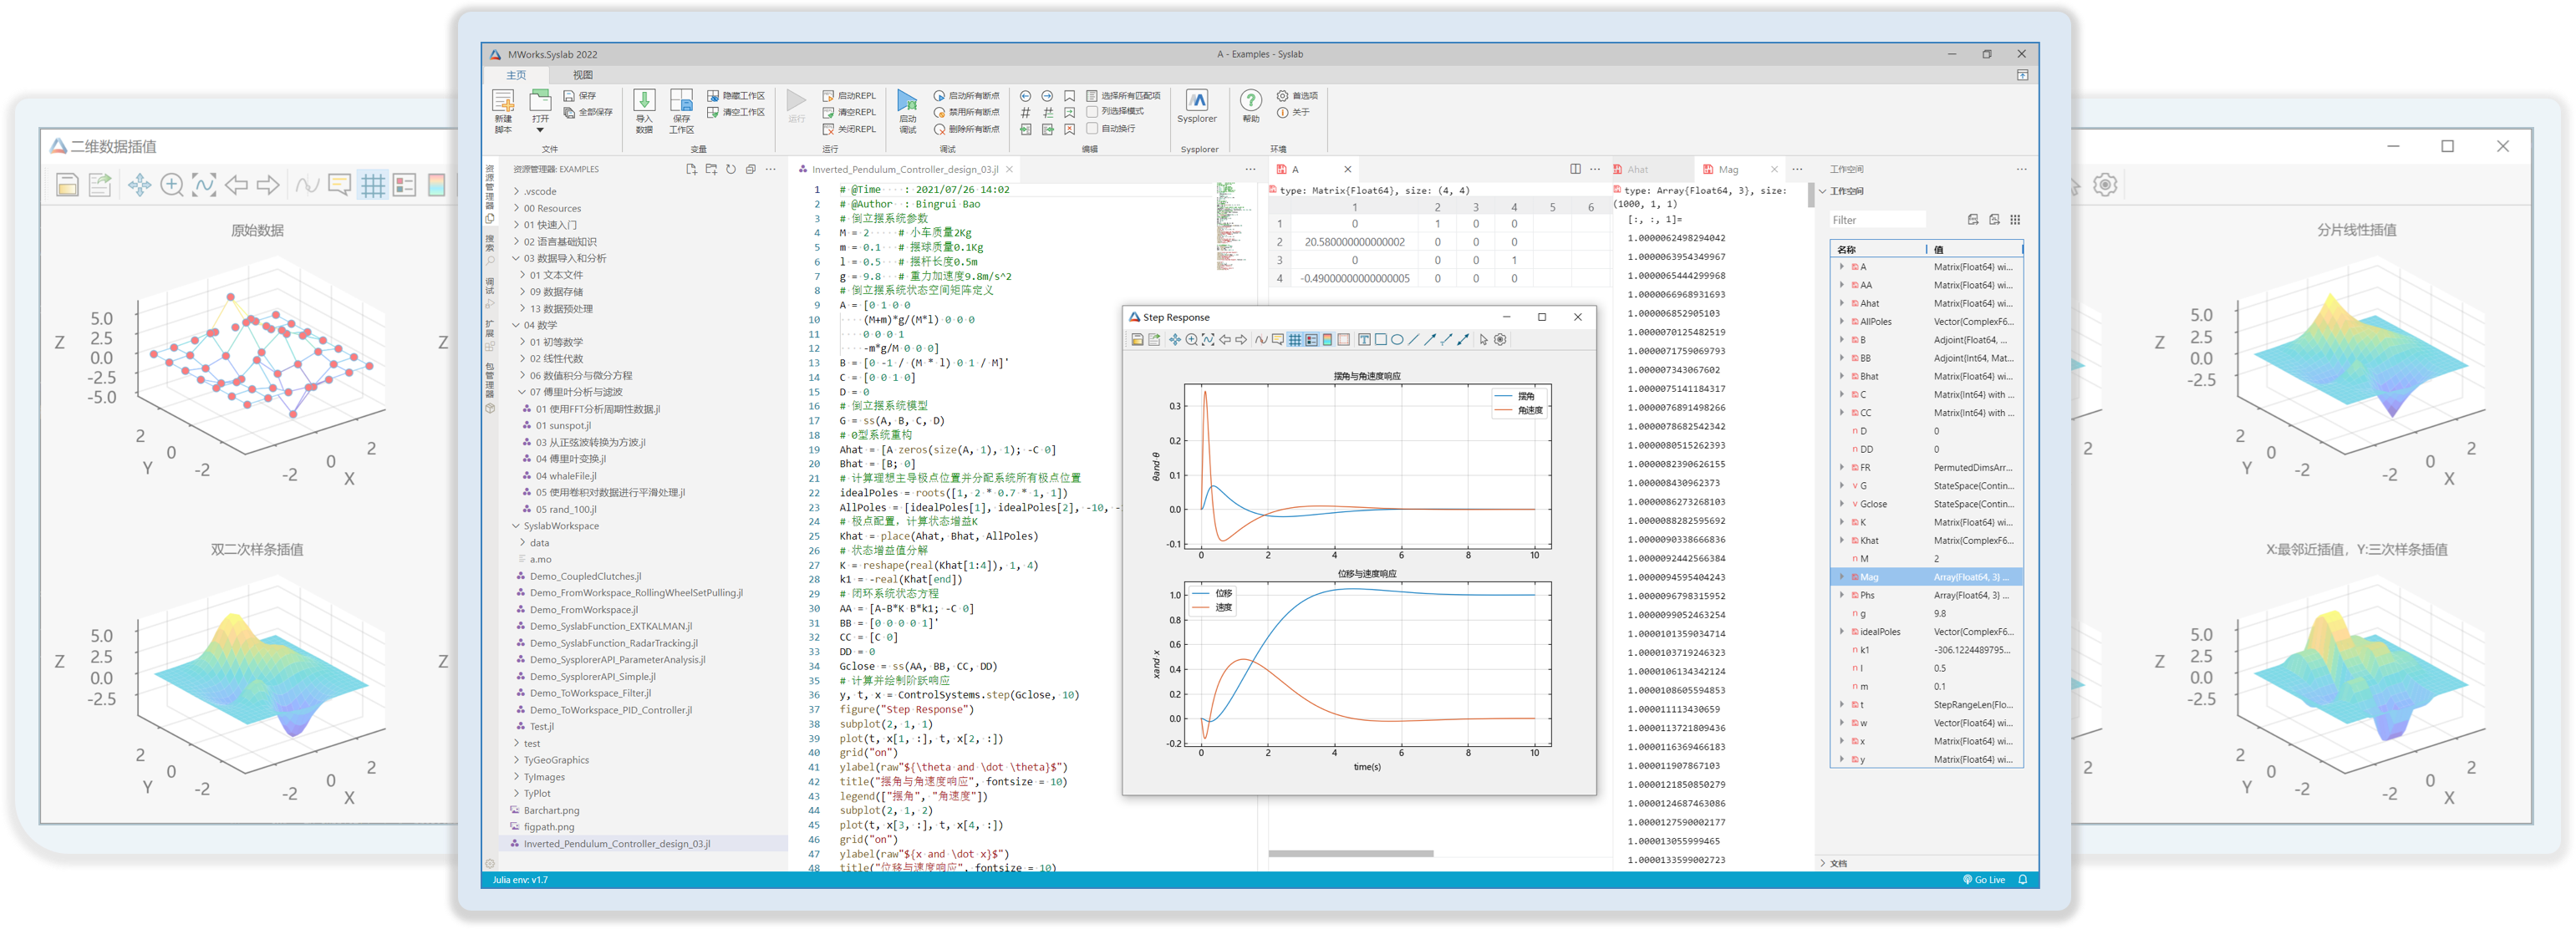Collapse the 03 数据导入和分析 folder
This screenshot has height=929, width=2576.
(x=516, y=258)
